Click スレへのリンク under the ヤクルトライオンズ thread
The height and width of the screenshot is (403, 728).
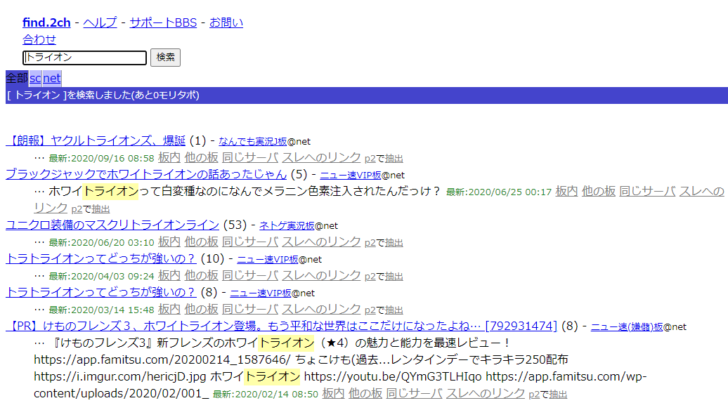(321, 157)
